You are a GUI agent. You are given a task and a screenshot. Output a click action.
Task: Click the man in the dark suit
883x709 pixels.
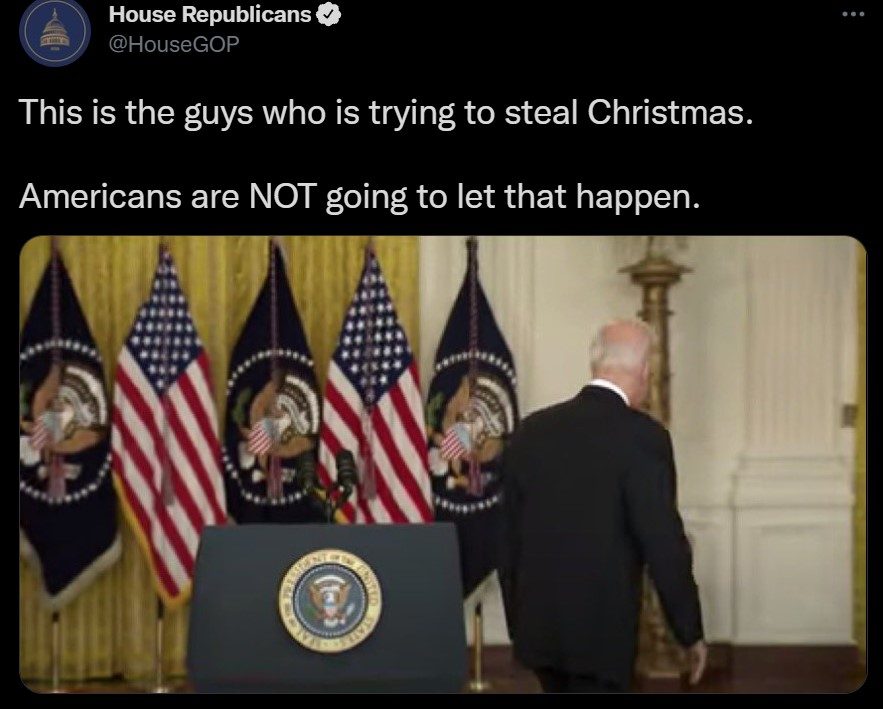tap(601, 507)
